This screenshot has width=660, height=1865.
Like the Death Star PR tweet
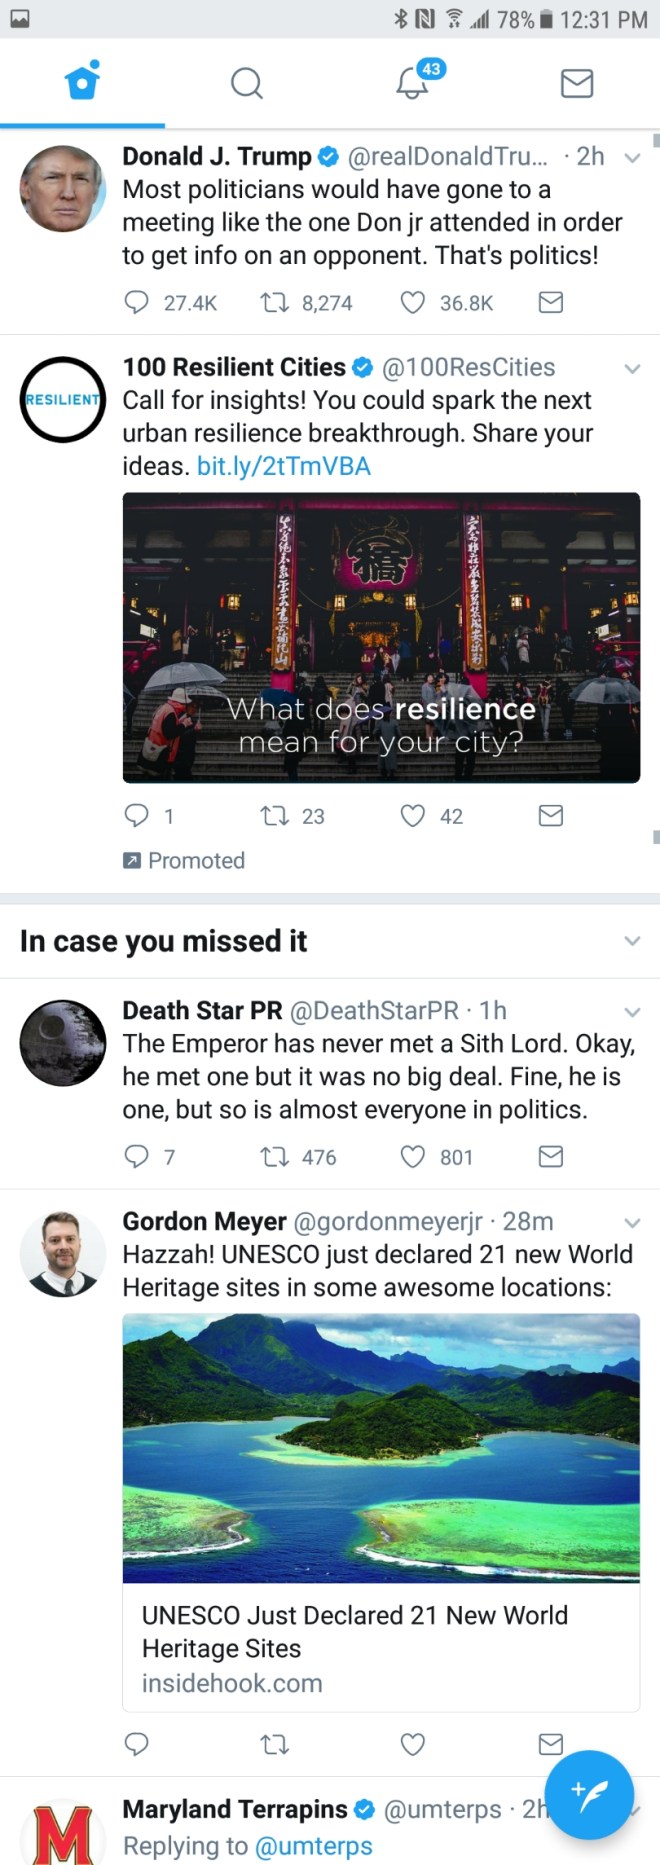click(412, 1157)
